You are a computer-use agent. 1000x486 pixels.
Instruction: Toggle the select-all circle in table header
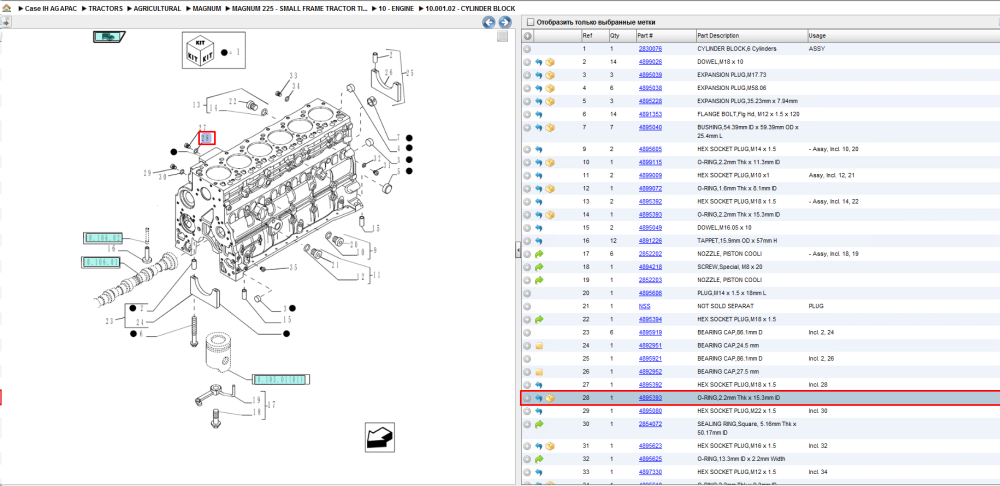point(527,36)
